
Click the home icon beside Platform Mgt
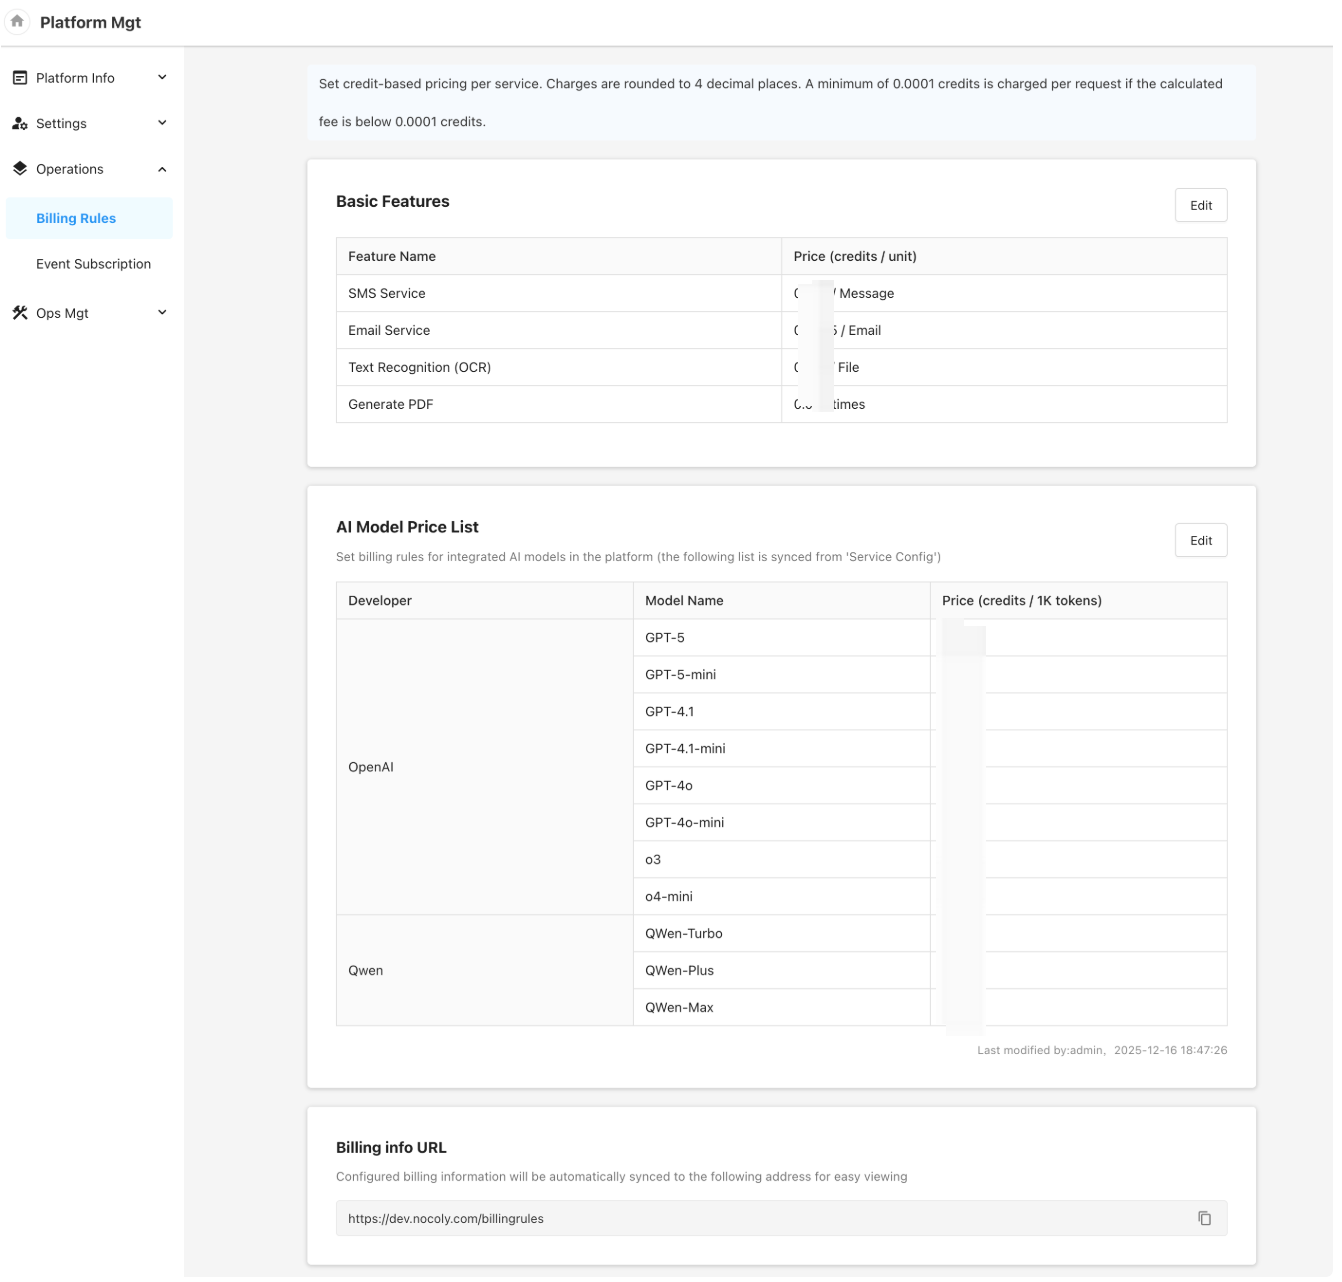coord(17,21)
